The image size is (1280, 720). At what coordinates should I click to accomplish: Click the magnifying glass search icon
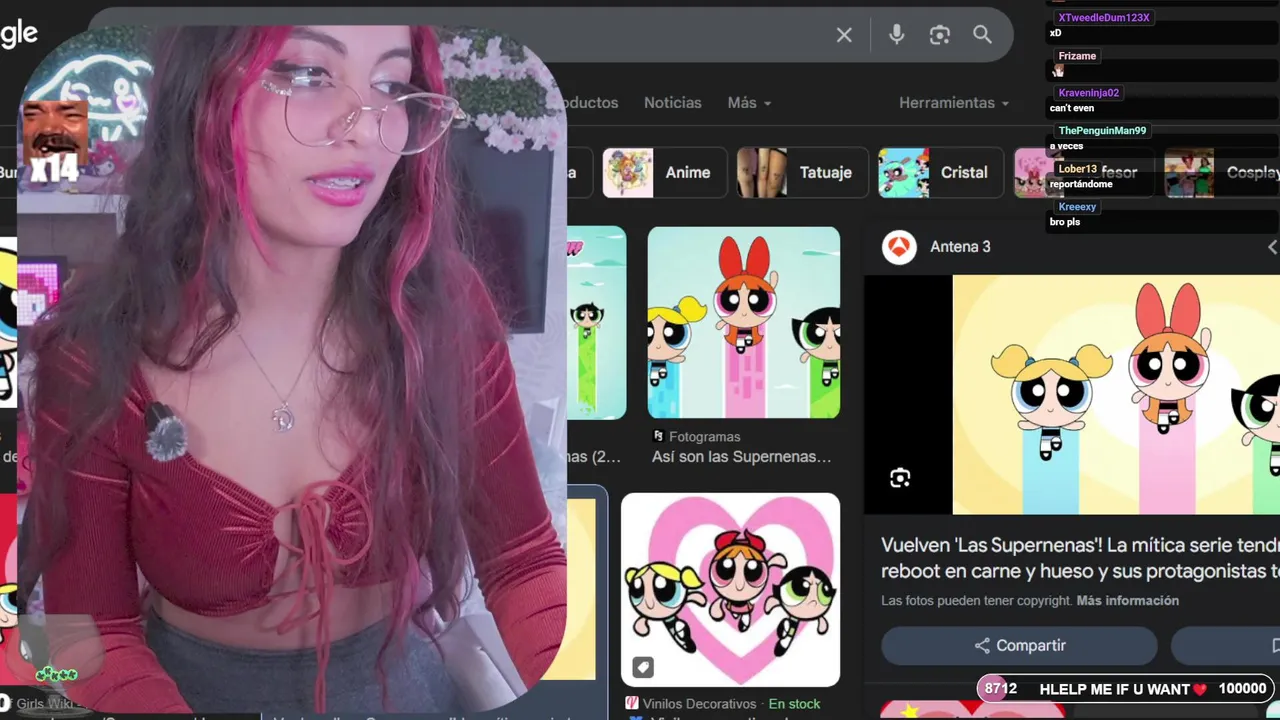click(x=982, y=35)
